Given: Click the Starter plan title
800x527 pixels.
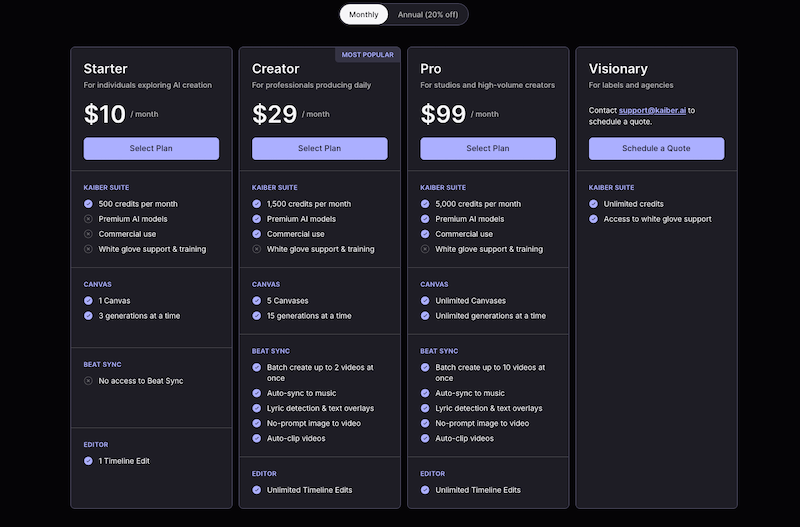Looking at the screenshot, I should tap(106, 69).
